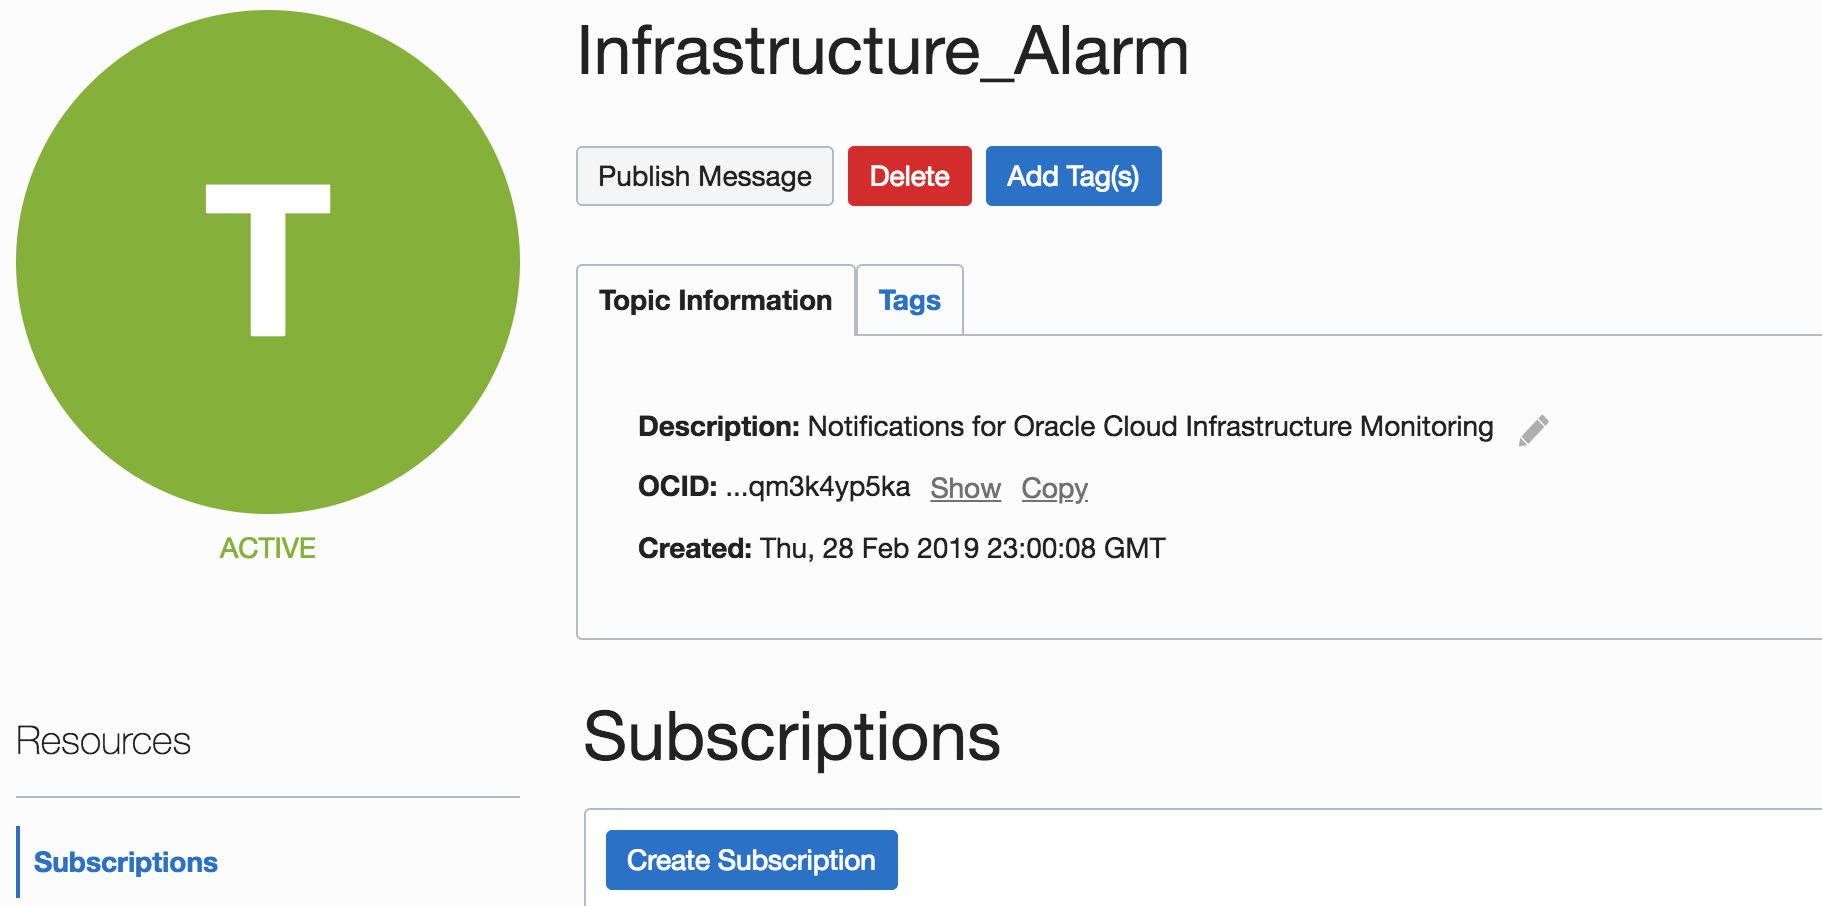Click the bold OCID field label

[x=677, y=487]
